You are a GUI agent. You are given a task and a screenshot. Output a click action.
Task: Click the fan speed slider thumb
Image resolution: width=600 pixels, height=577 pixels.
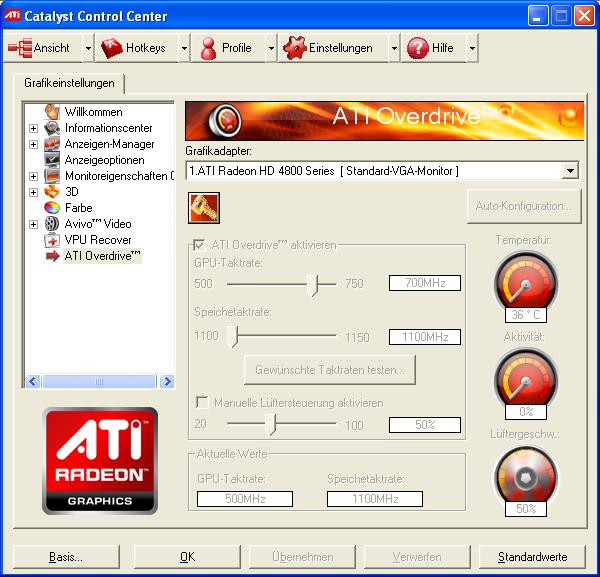pos(271,424)
